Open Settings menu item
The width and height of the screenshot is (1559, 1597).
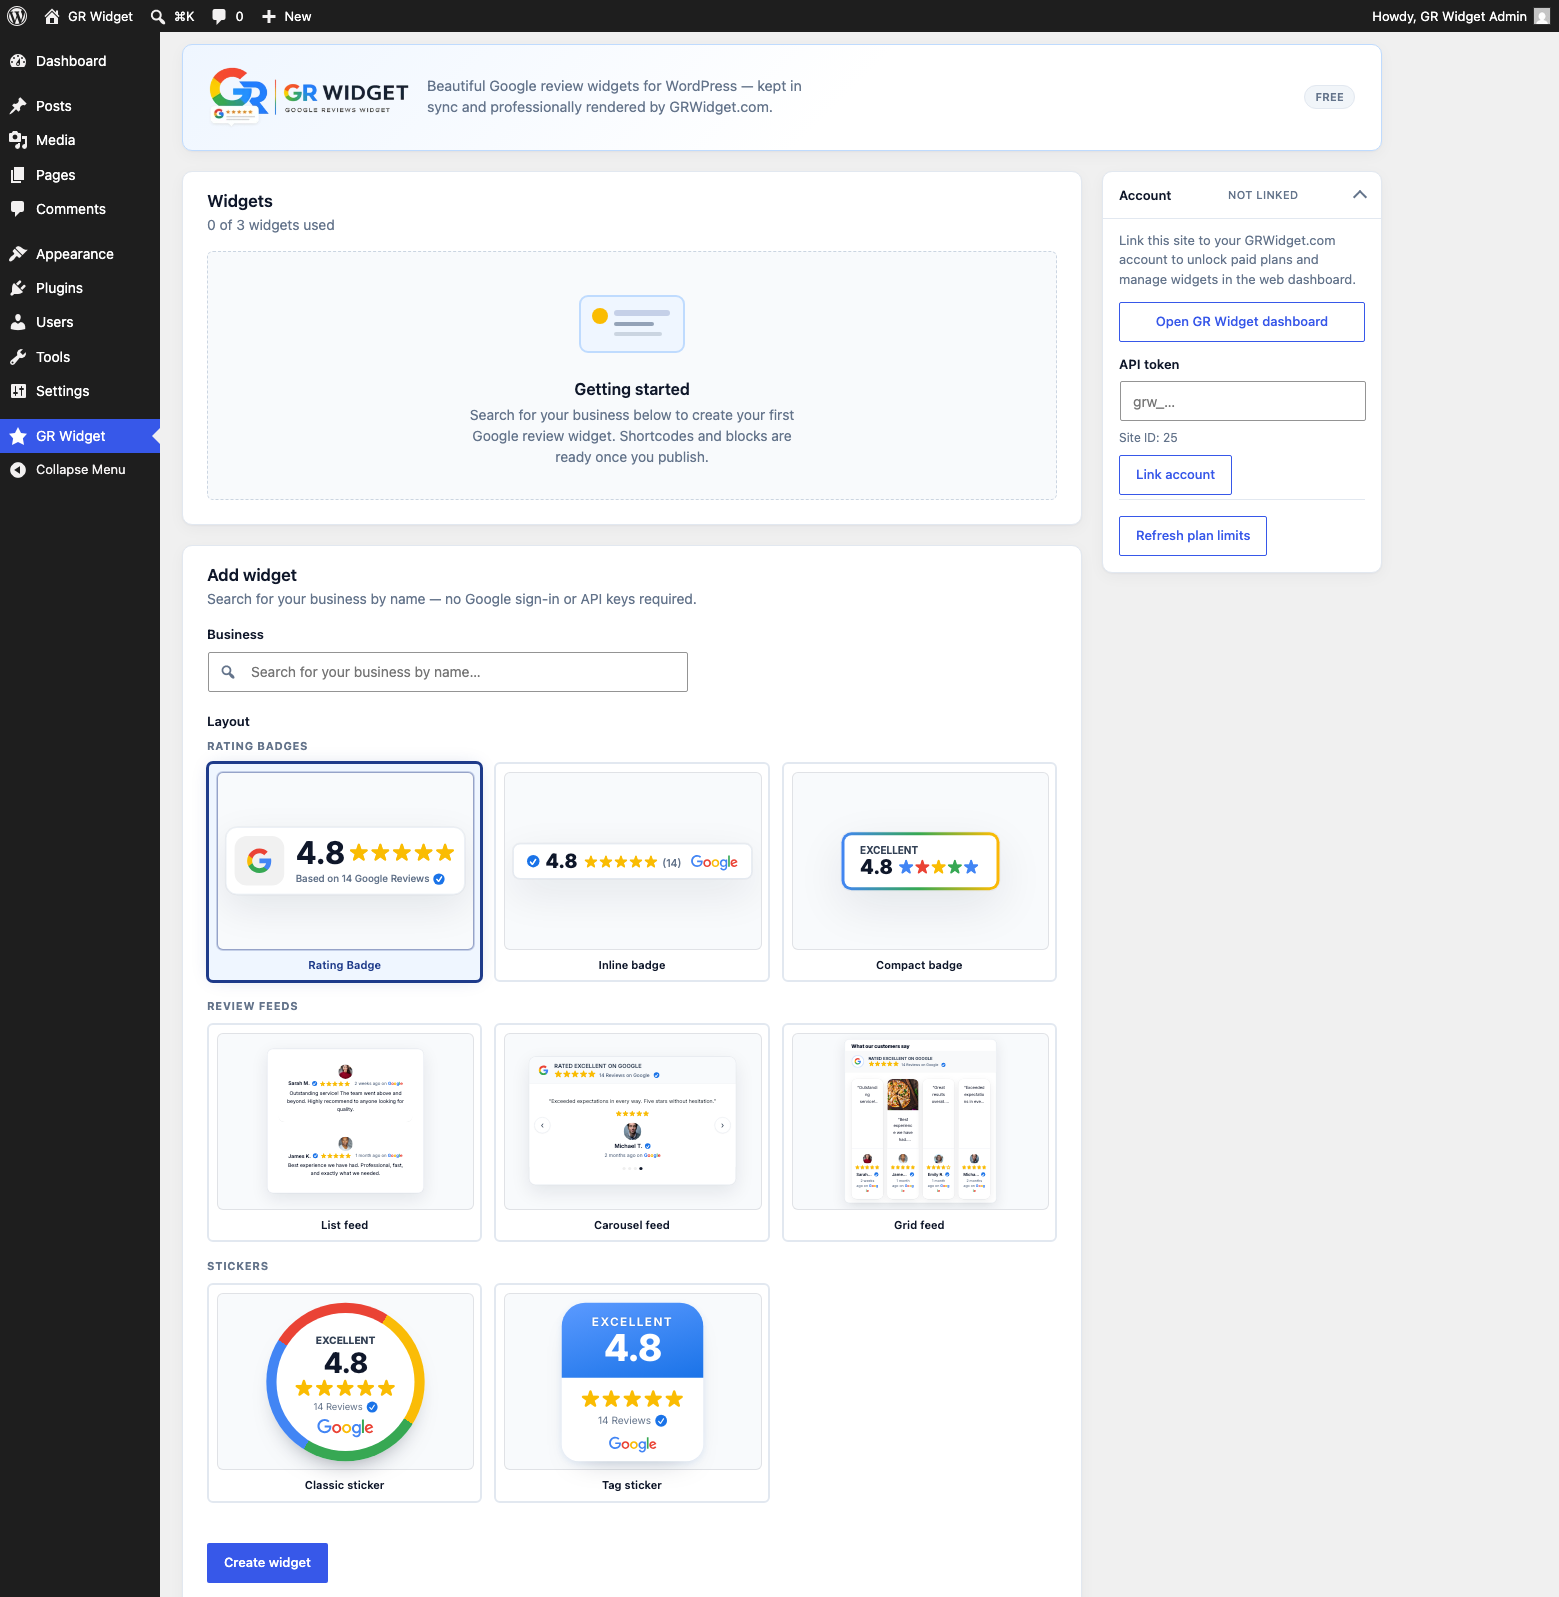(80, 391)
